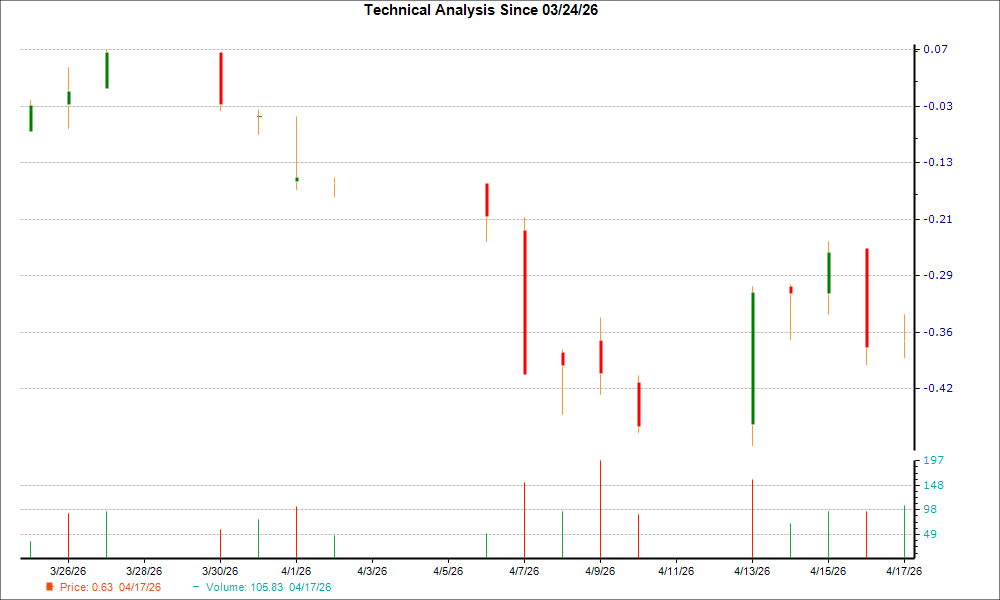Screen dimensions: 1000x600
Task: Click the small green candle at 4/1/26
Action: 296,180
